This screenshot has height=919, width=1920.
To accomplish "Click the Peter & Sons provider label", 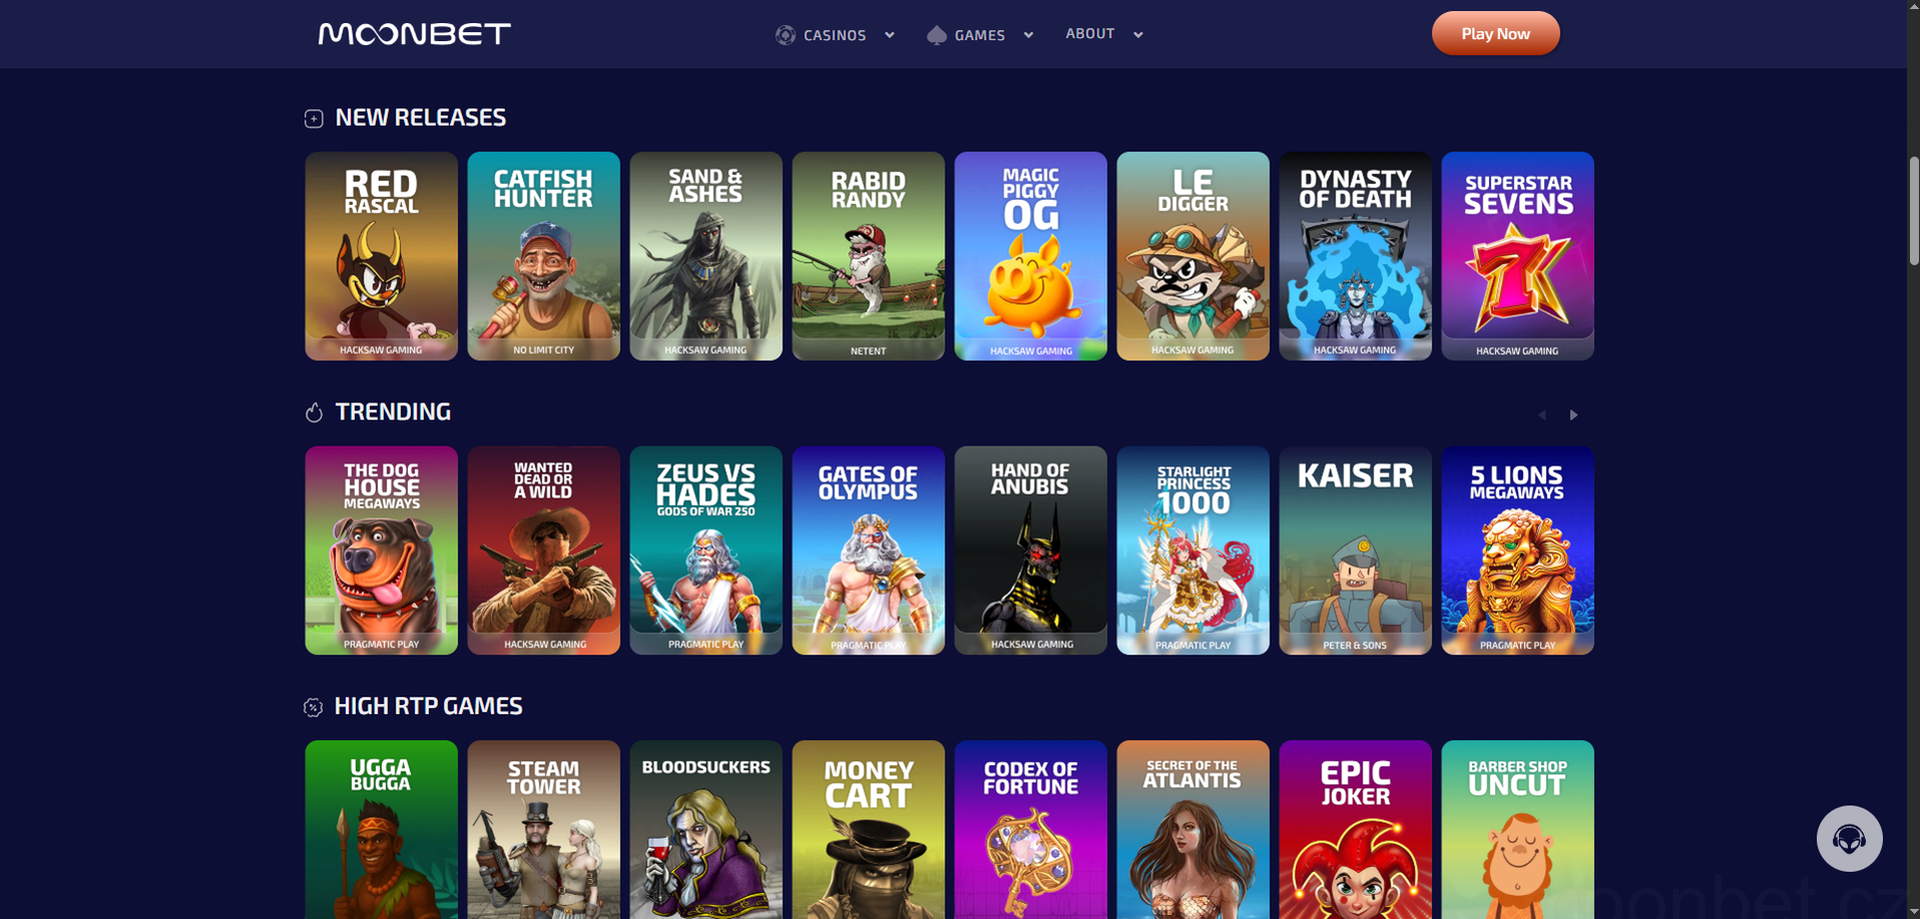I will pyautogui.click(x=1355, y=645).
